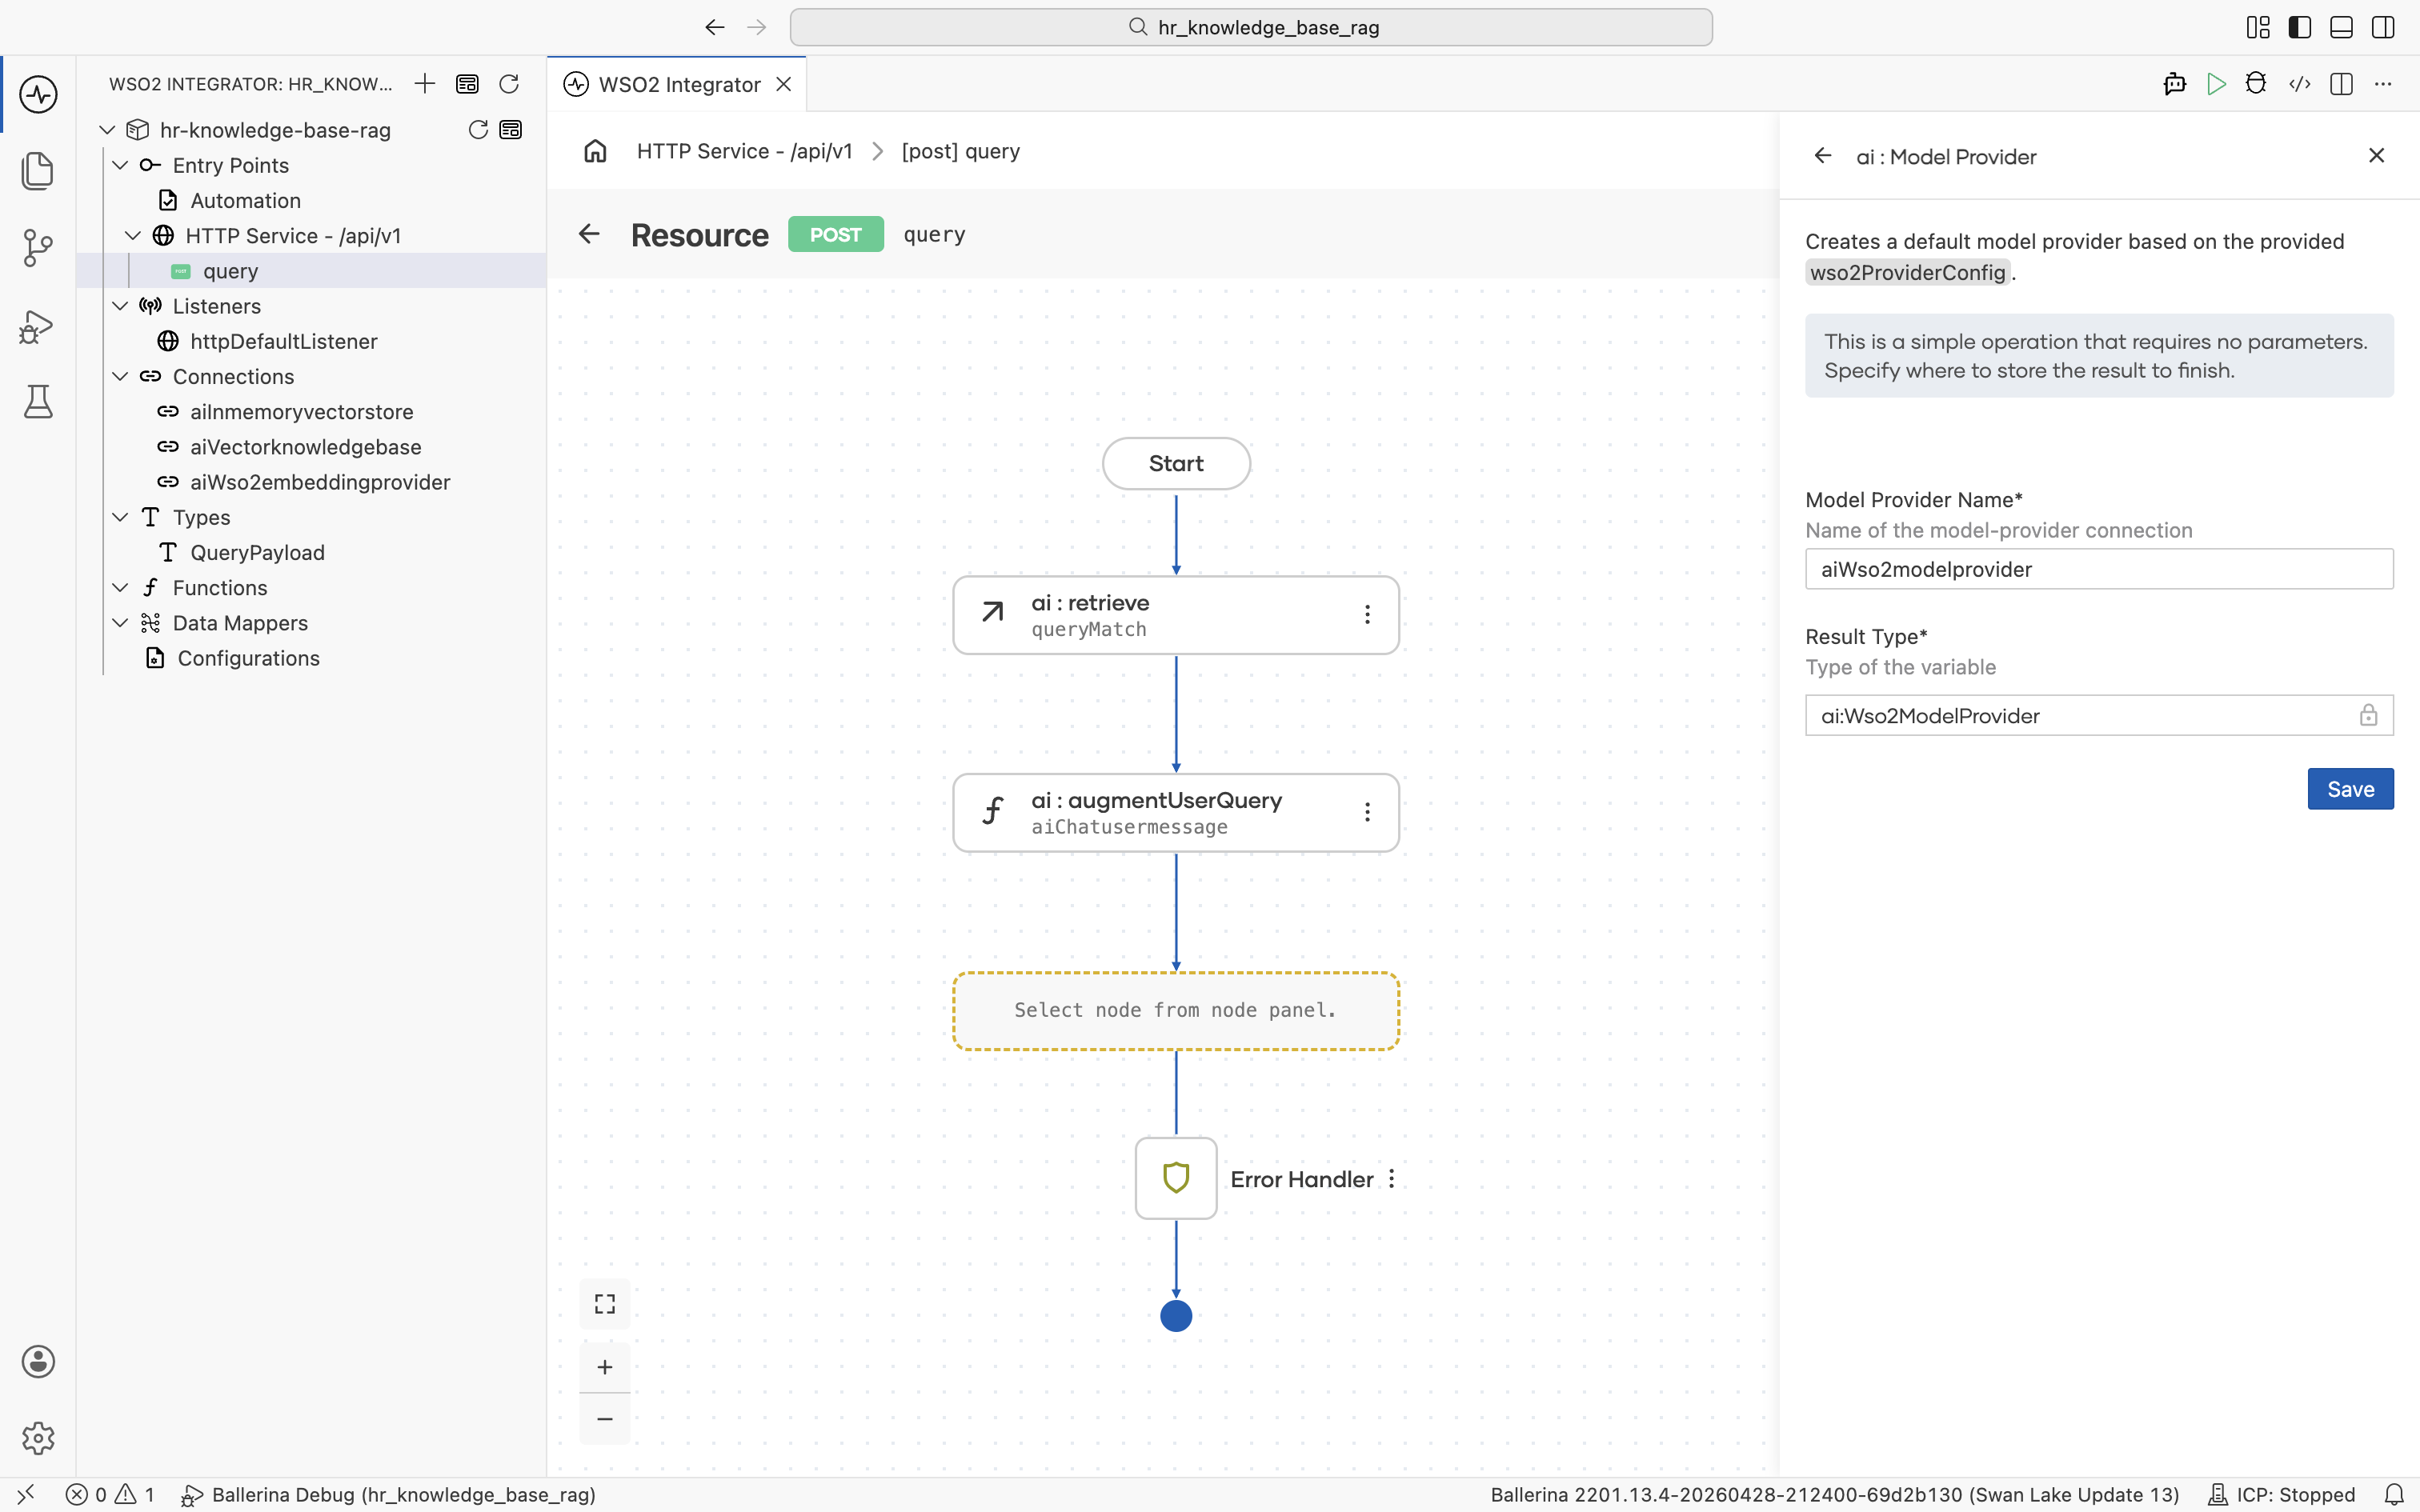The image size is (2420, 1512).
Task: Click the split editor icon in the editor toolbar
Action: (2341, 84)
